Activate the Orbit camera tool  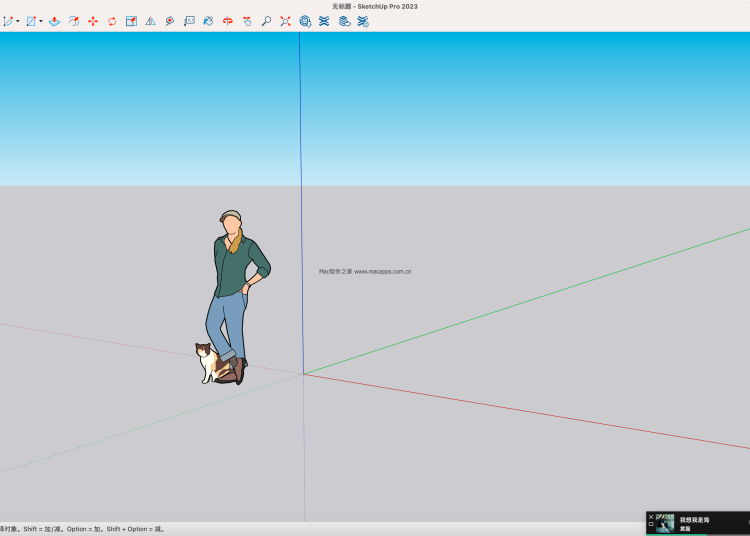(x=228, y=21)
